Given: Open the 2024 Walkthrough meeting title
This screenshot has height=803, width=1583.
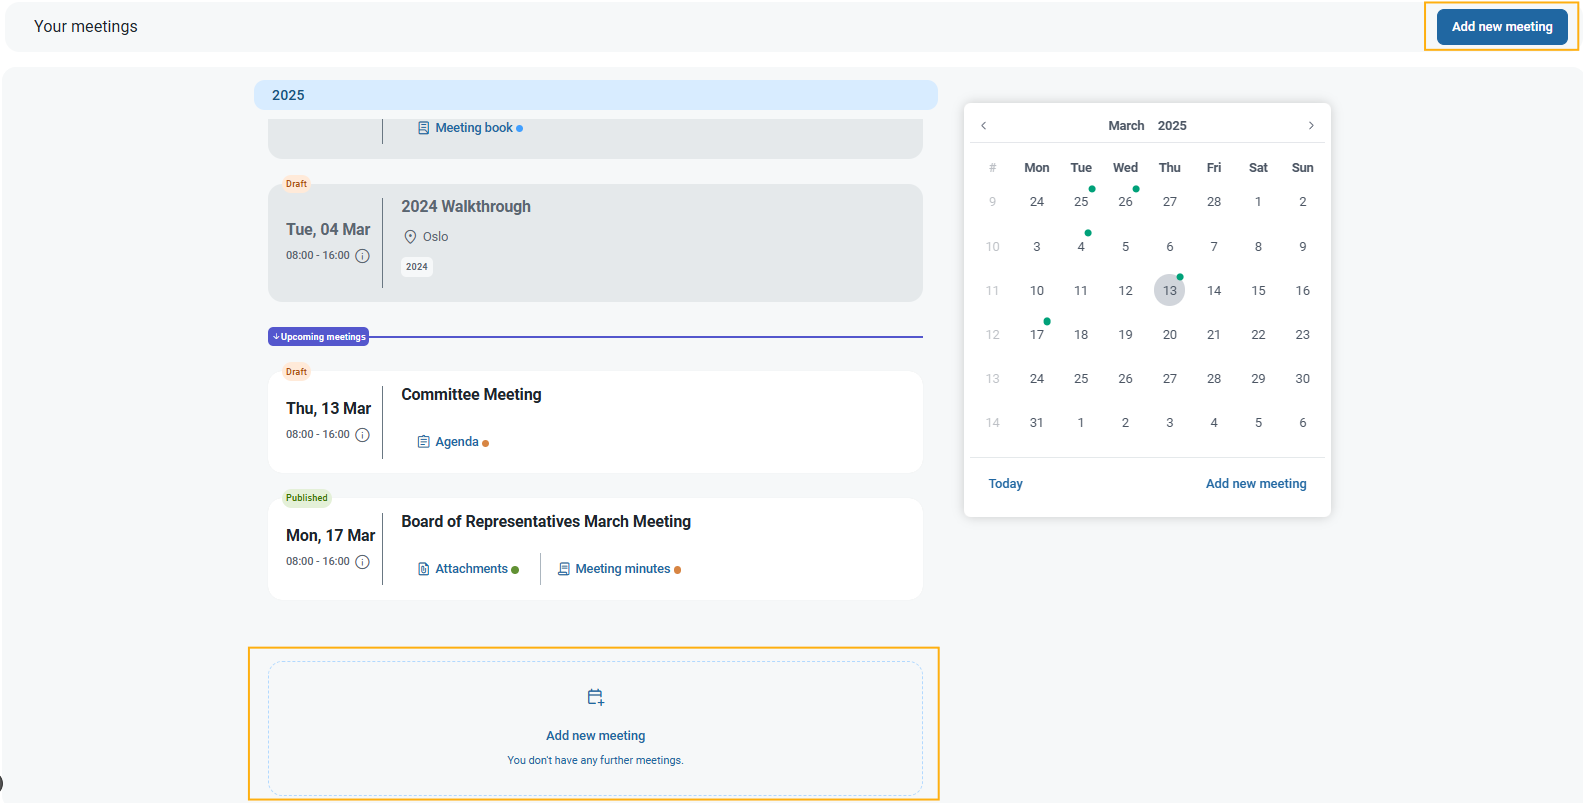Looking at the screenshot, I should point(466,207).
